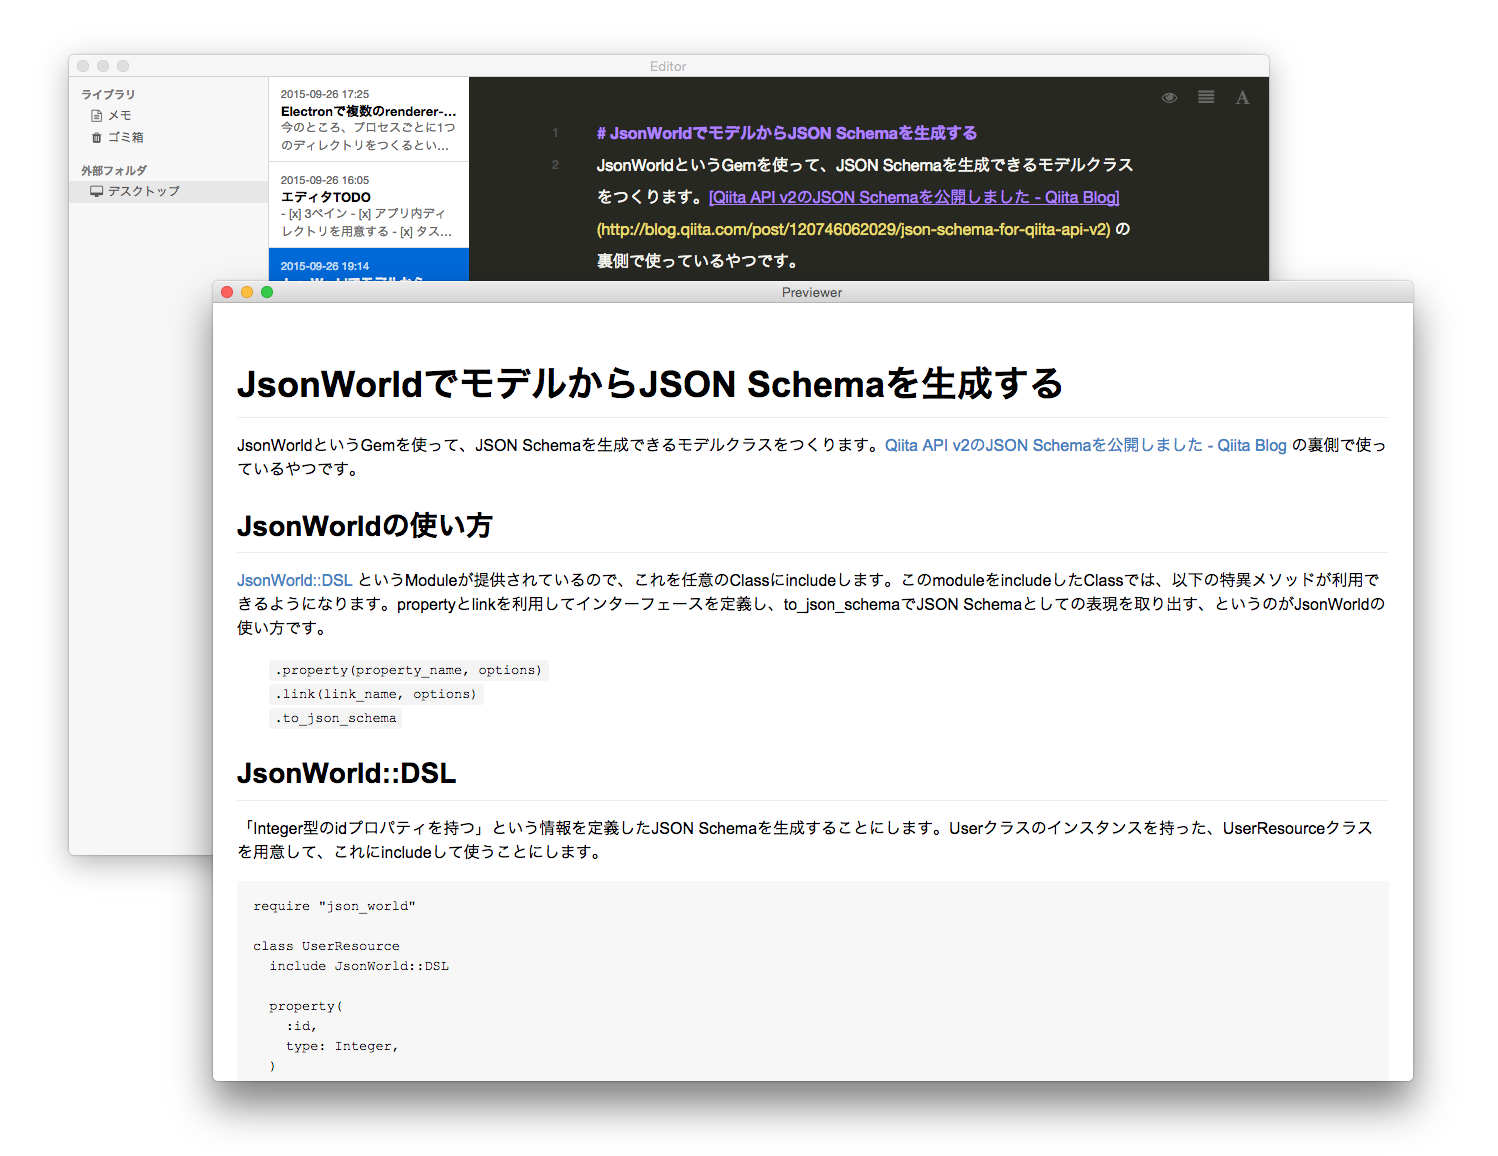The width and height of the screenshot is (1498, 1156).
Task: Click line number 1 in the Editor gutter
Action: 555,133
